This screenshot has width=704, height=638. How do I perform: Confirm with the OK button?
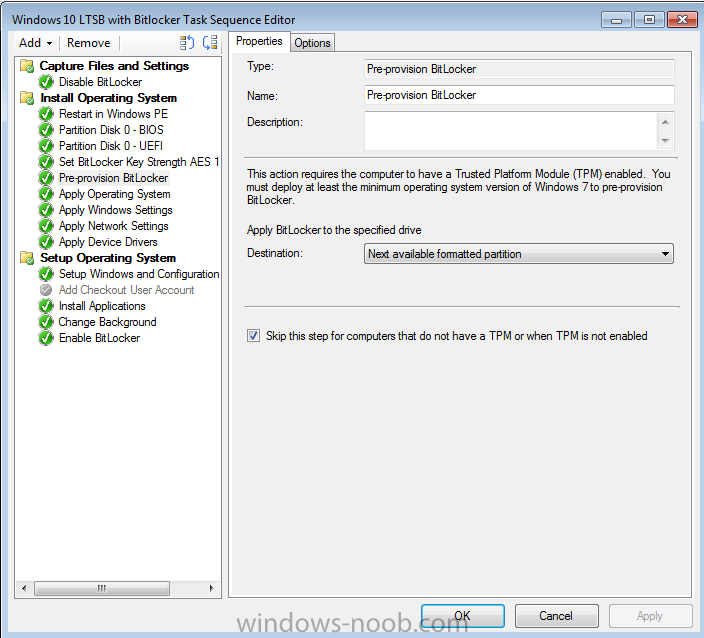click(x=462, y=616)
